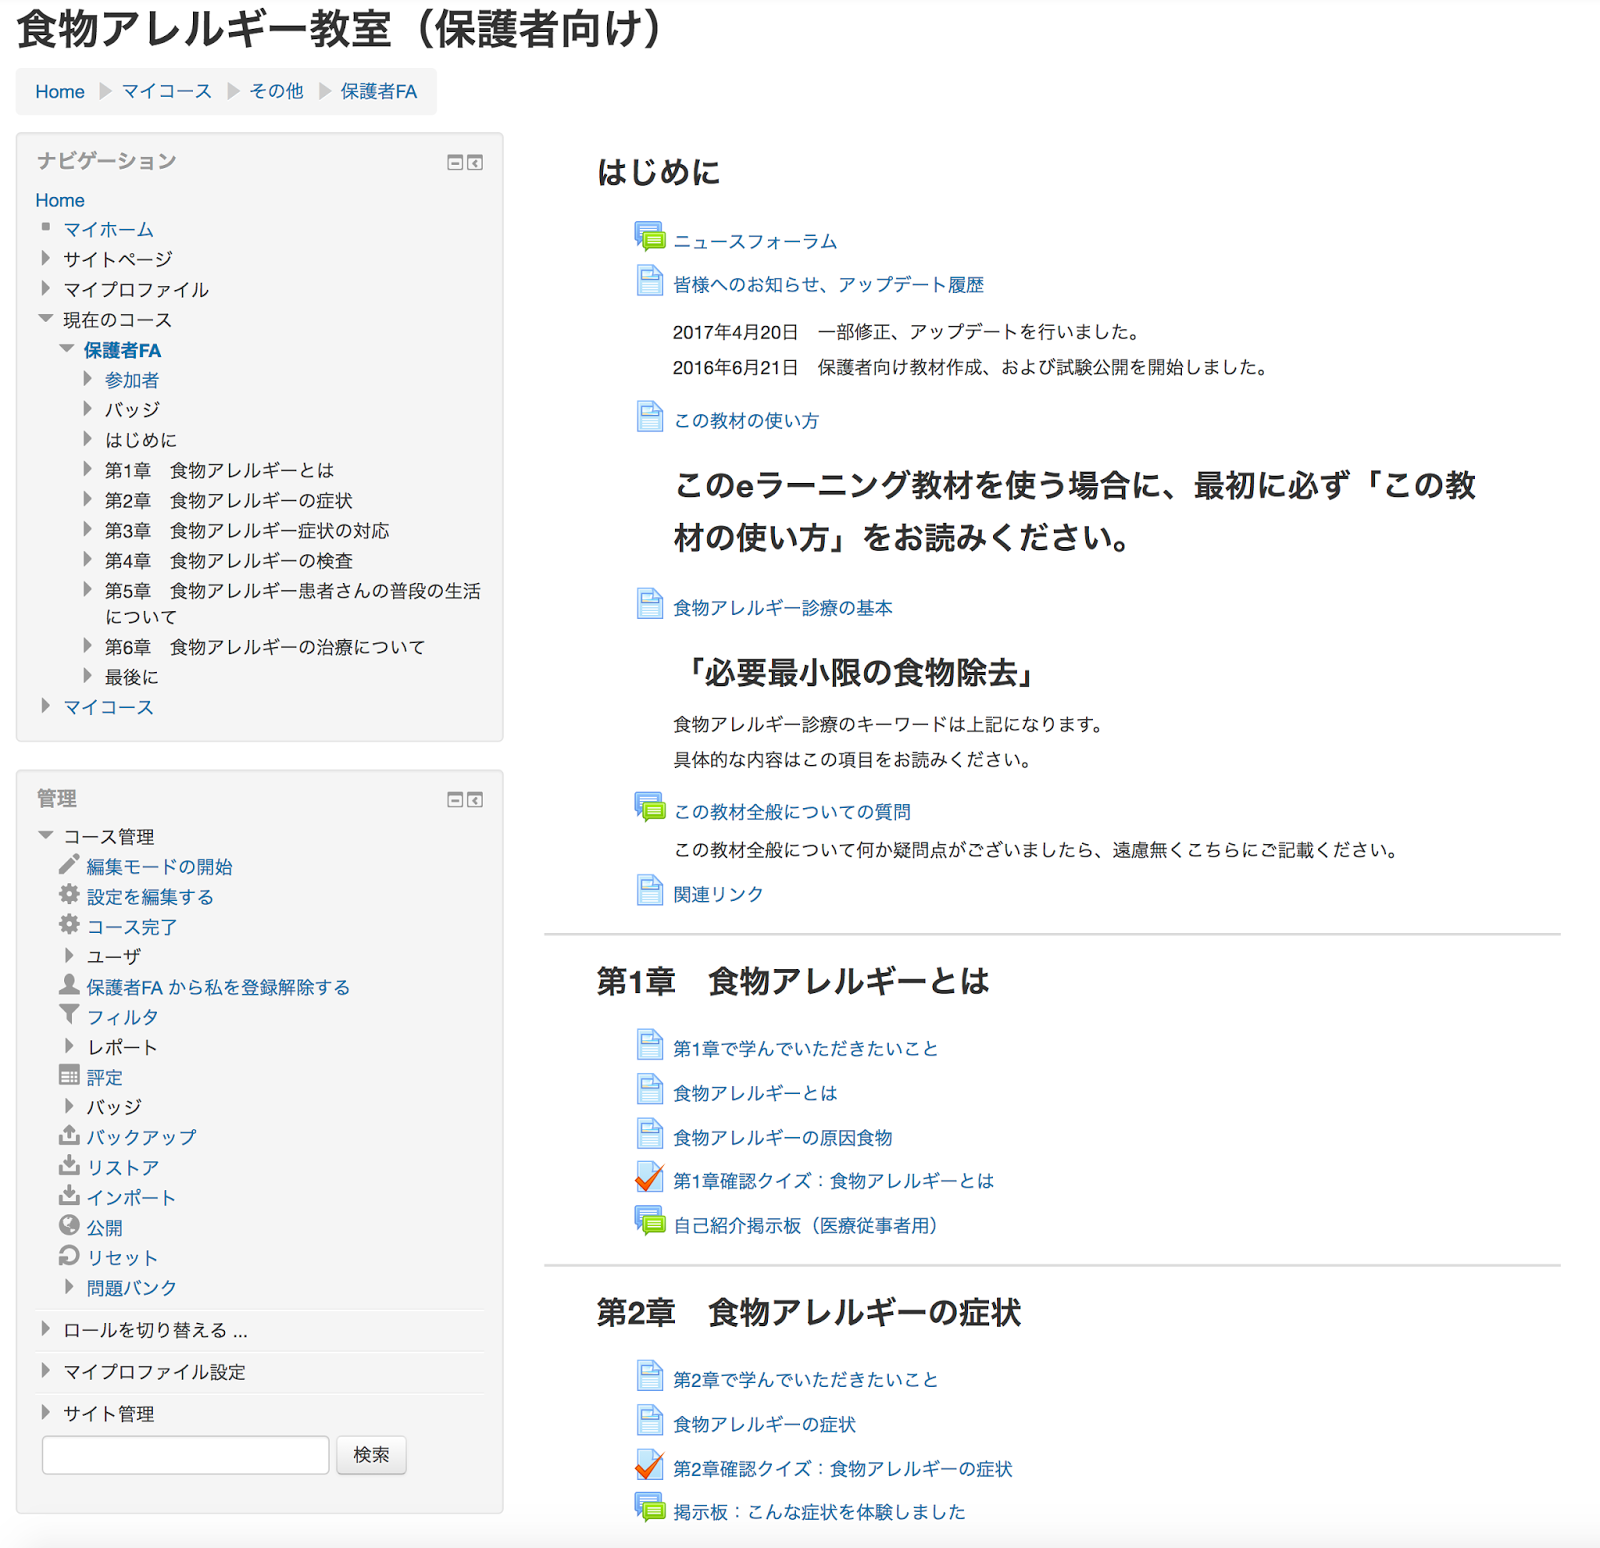Dock the 管理 block to the side
This screenshot has width=1600, height=1548.
(x=475, y=800)
